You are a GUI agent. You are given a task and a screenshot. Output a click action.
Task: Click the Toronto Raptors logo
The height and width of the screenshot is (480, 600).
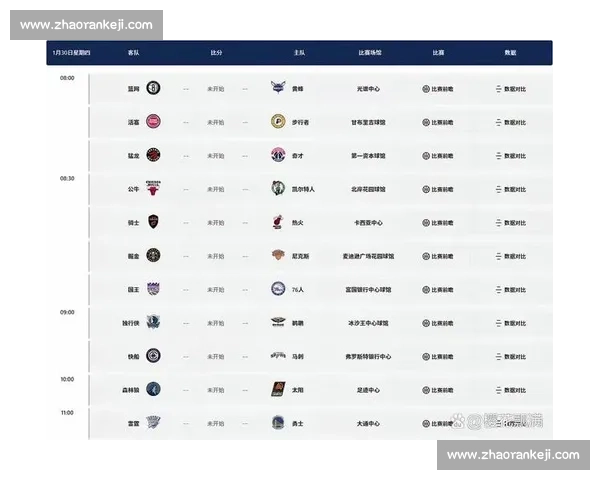(153, 155)
